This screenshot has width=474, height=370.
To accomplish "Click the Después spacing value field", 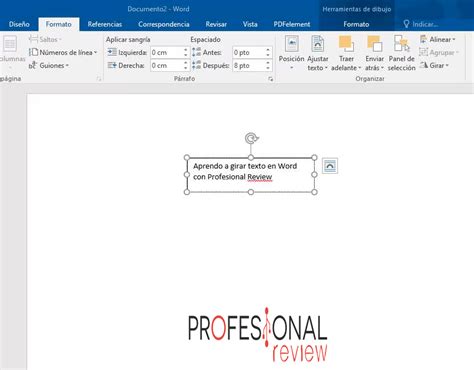I will [x=249, y=65].
